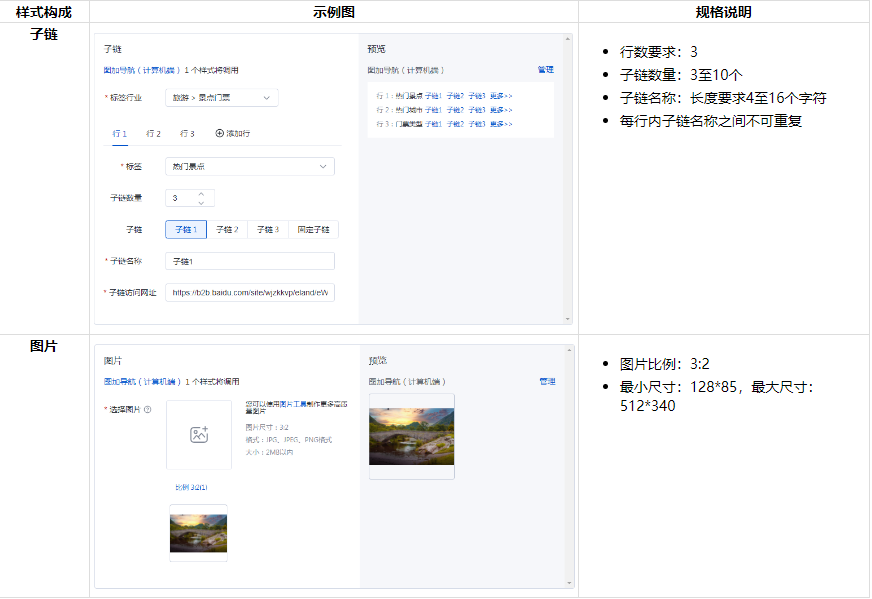Select the highlighted 子链1 option

pos(187,229)
